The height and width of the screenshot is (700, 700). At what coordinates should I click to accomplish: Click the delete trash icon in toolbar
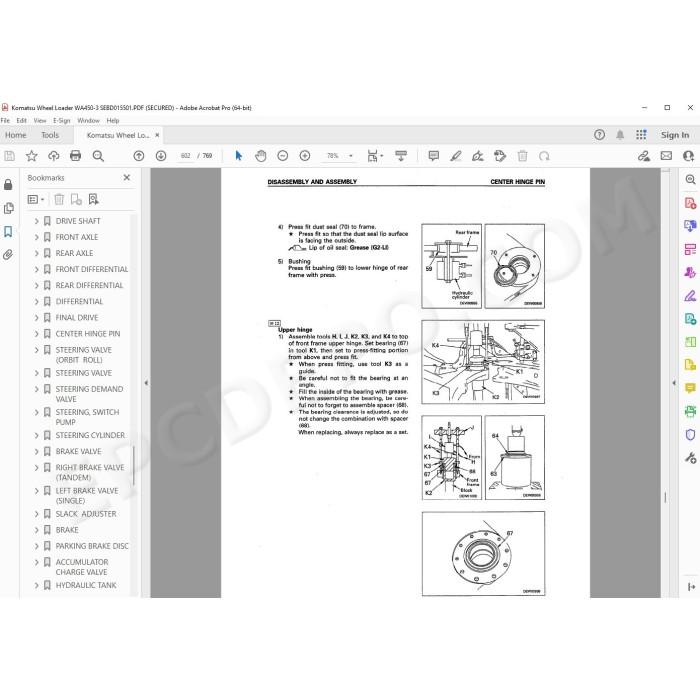pyautogui.click(x=522, y=156)
